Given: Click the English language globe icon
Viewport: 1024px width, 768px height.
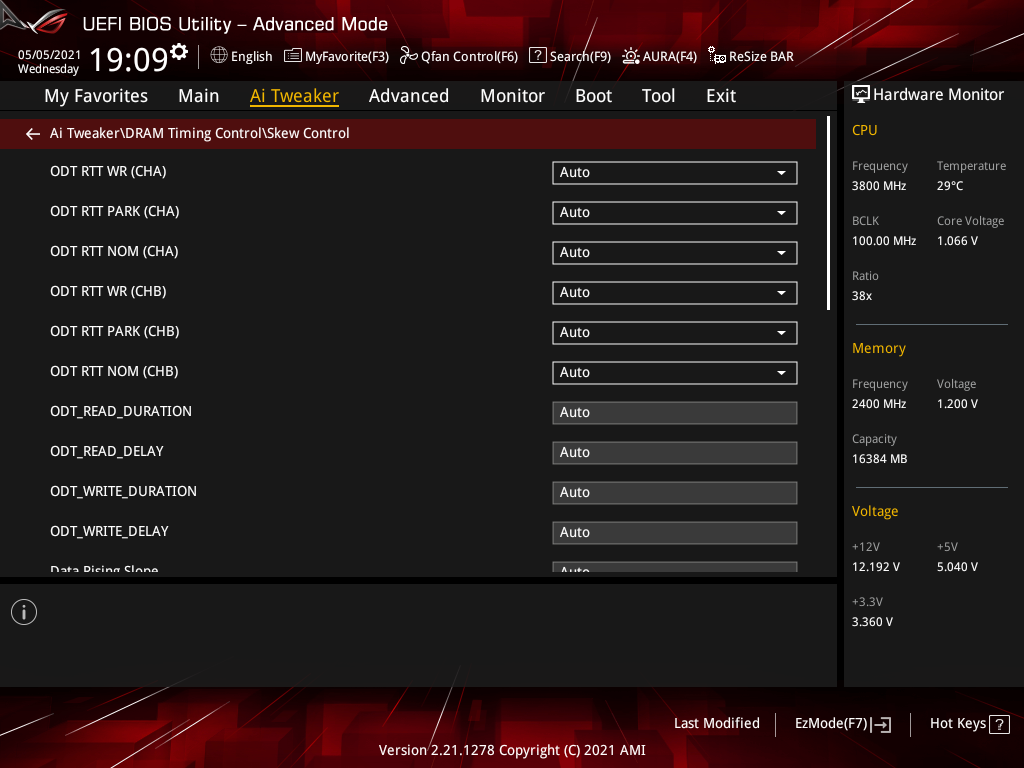Looking at the screenshot, I should coord(219,56).
